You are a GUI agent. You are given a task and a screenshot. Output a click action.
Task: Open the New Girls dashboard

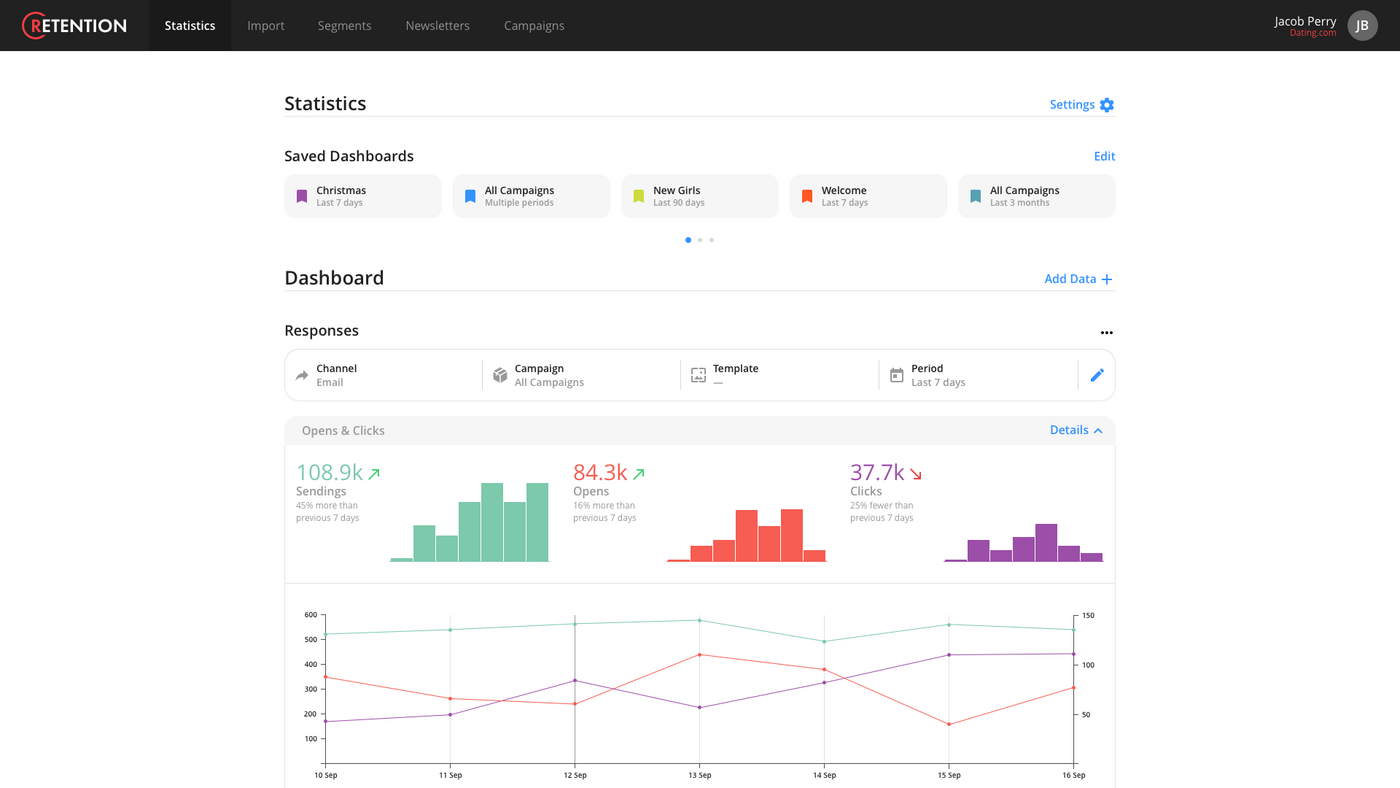pos(700,196)
